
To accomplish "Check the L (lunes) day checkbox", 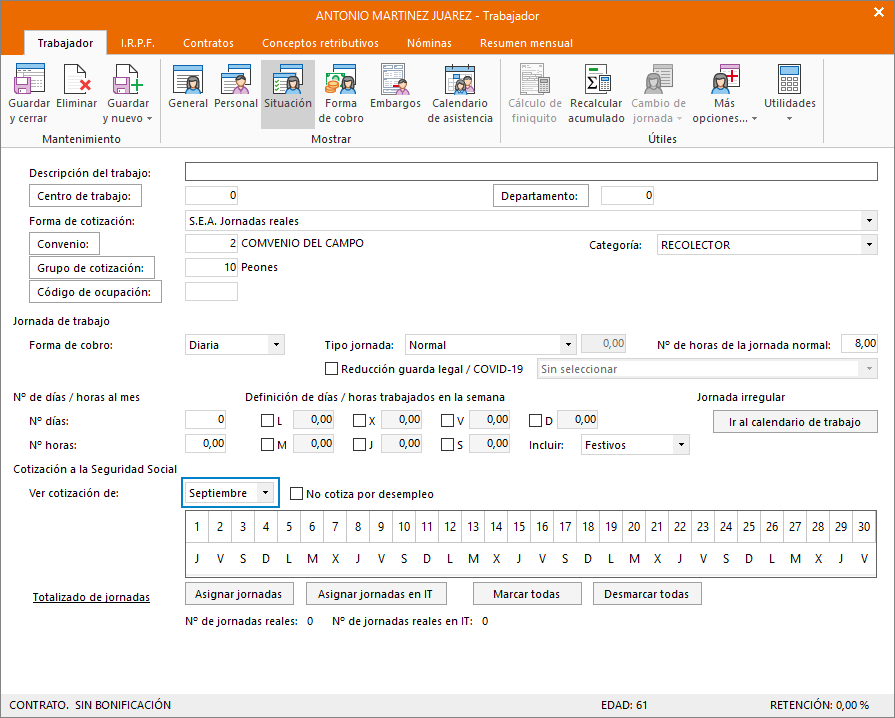I will click(x=267, y=421).
